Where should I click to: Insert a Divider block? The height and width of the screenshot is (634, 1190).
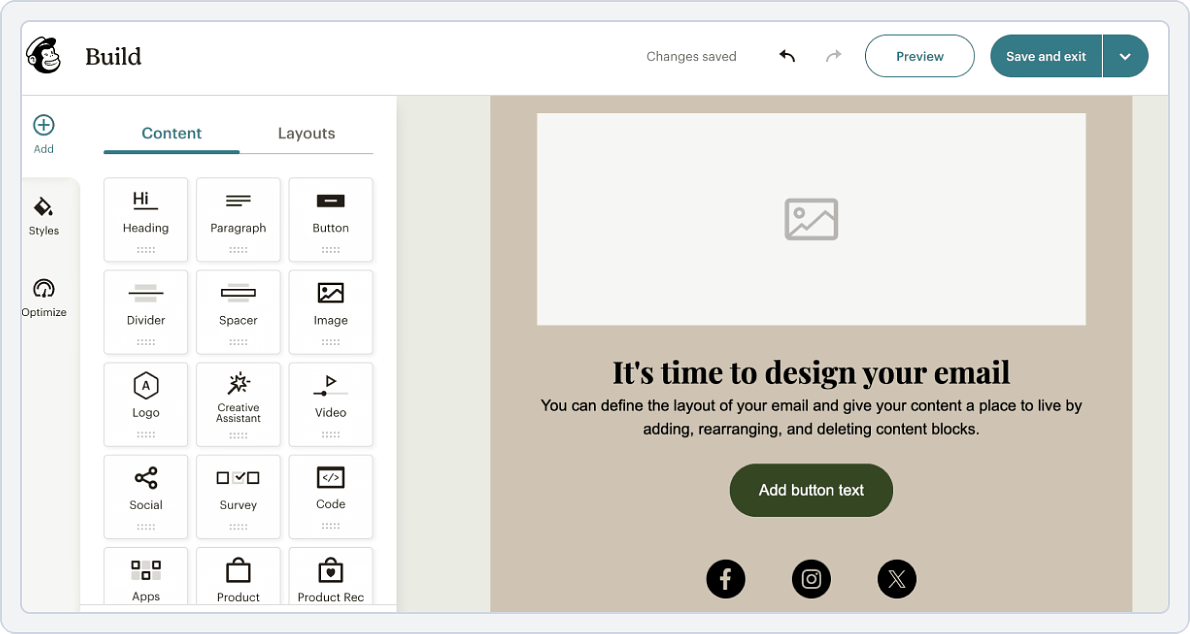click(x=146, y=312)
